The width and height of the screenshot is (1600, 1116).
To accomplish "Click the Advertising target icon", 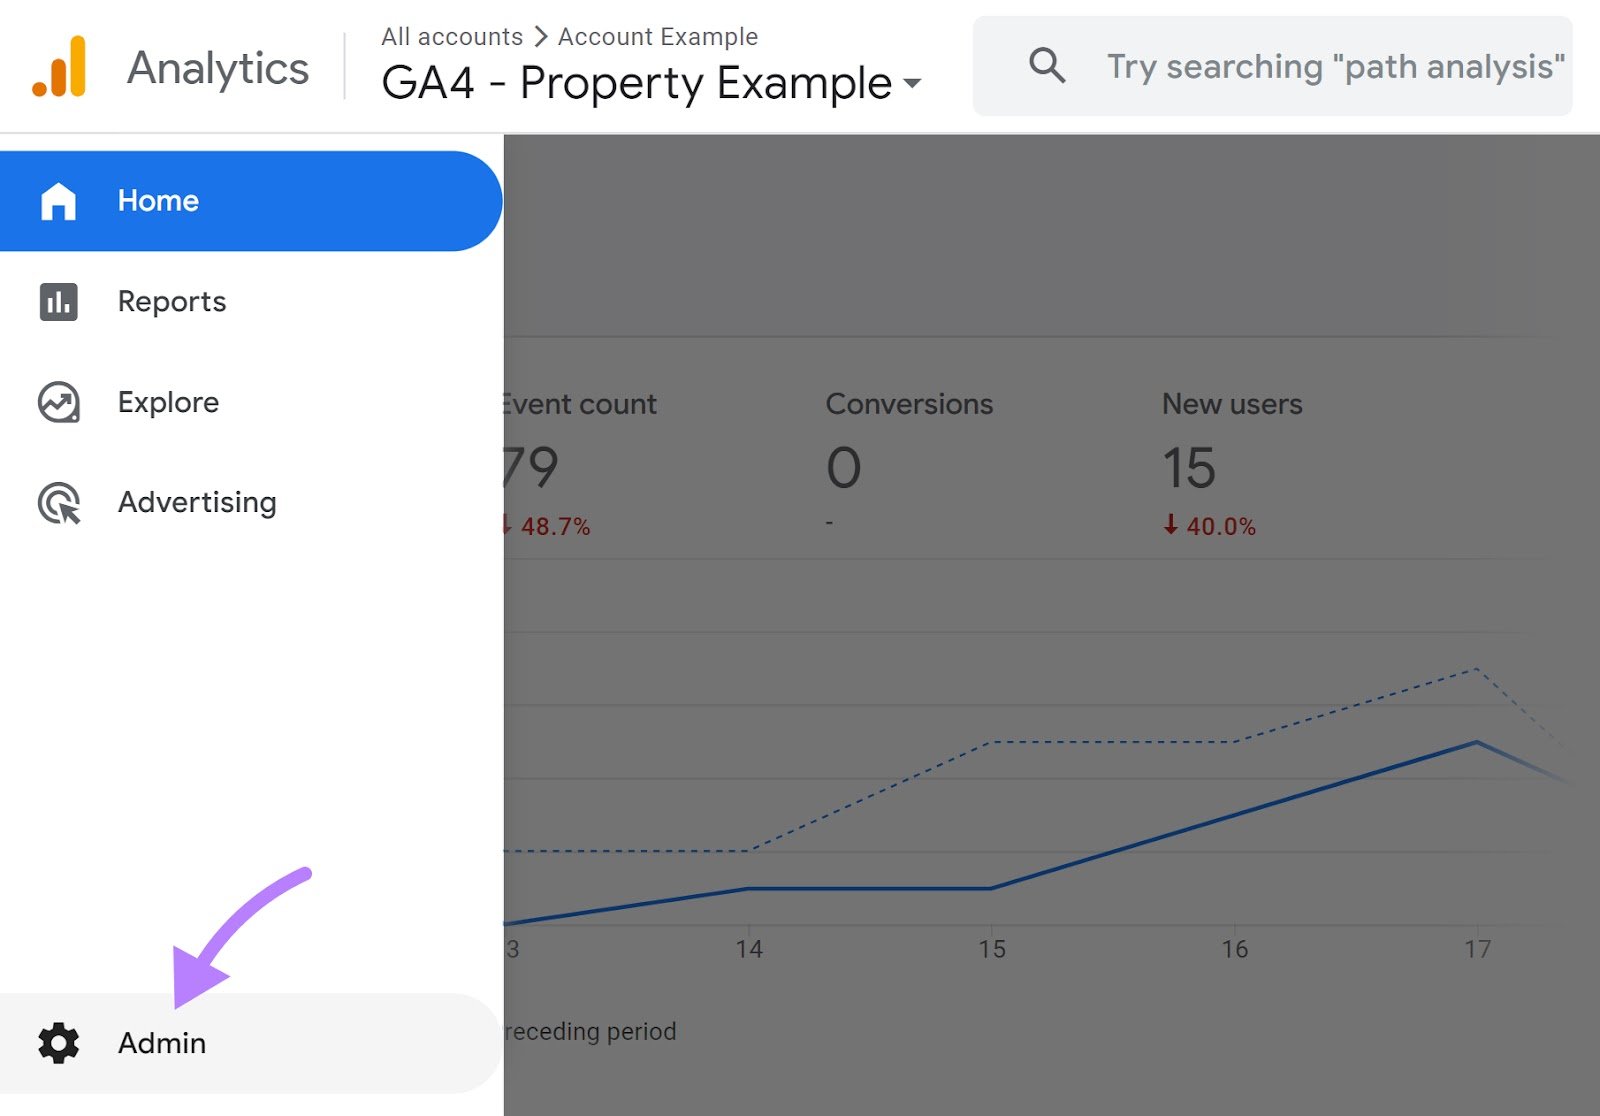I will (x=57, y=502).
